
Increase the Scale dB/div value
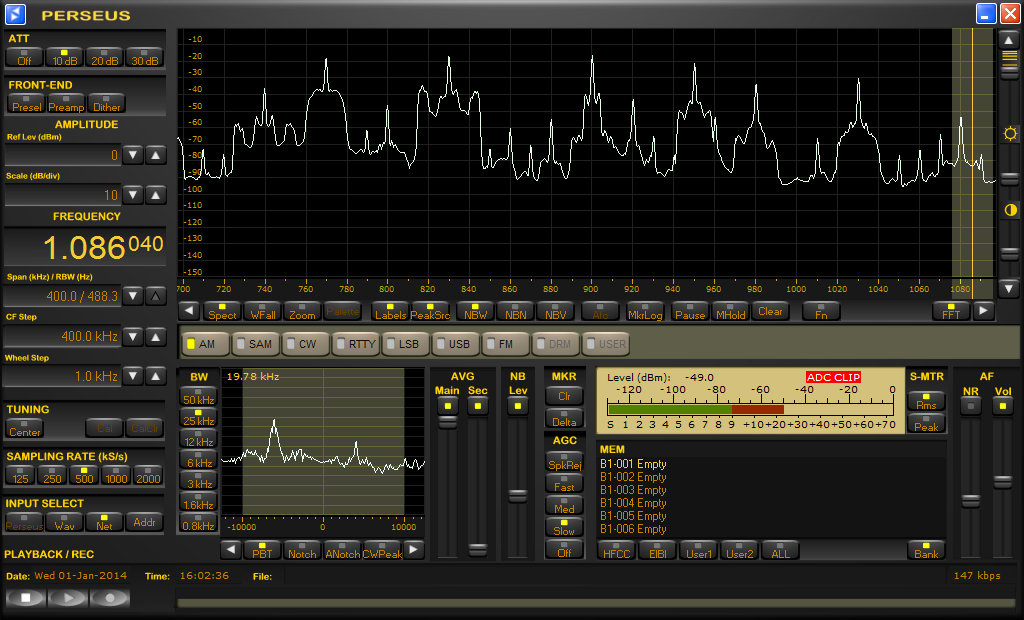[x=155, y=195]
